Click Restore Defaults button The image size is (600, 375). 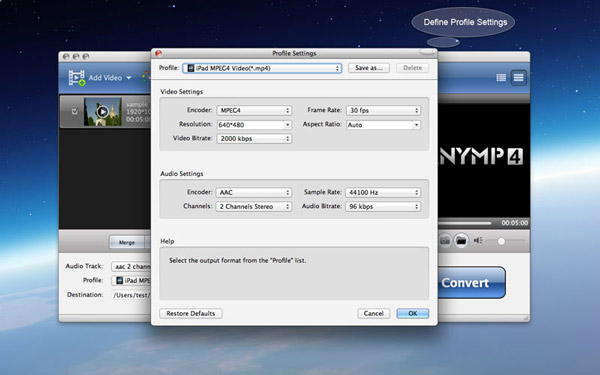191,313
